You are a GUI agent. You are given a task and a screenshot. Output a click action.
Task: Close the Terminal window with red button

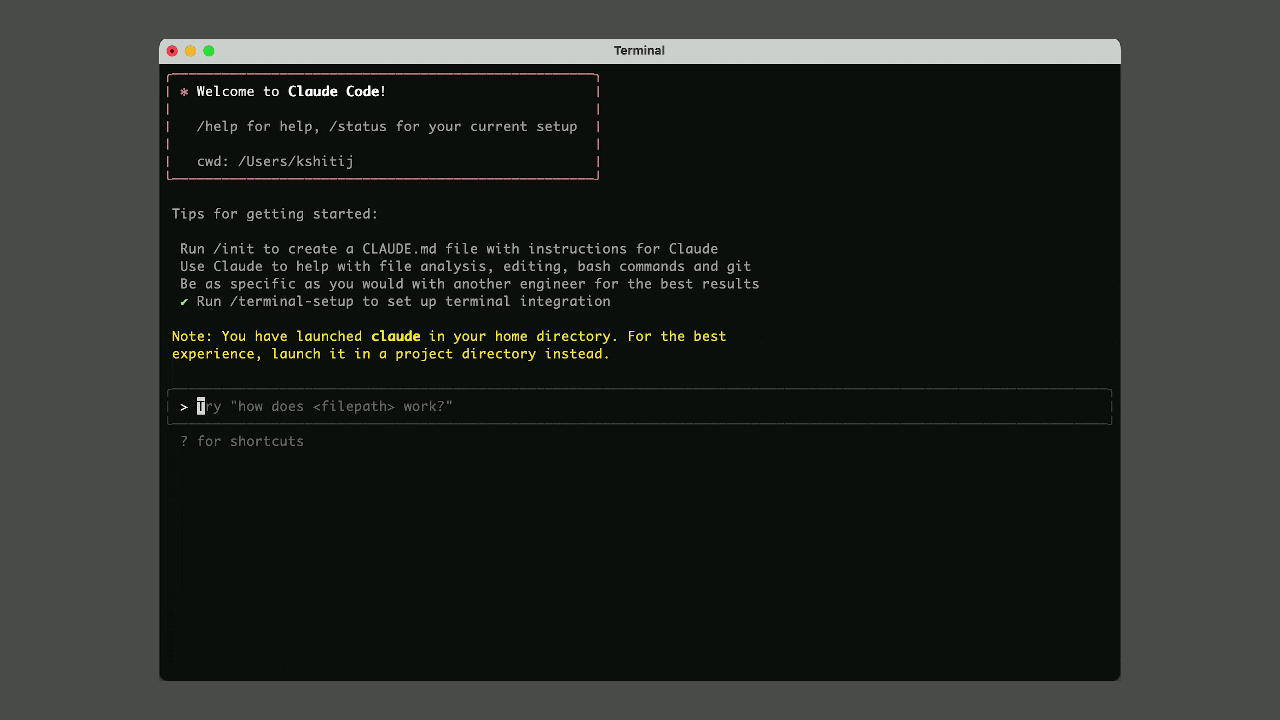pyautogui.click(x=172, y=51)
